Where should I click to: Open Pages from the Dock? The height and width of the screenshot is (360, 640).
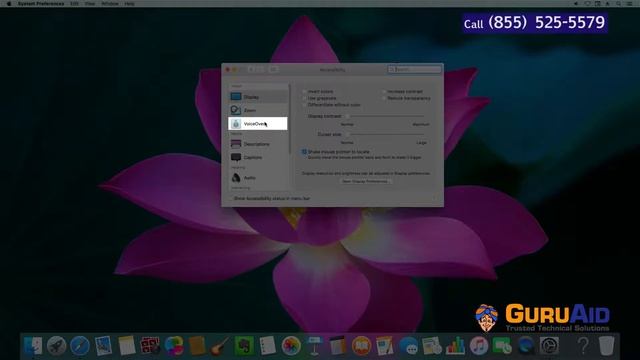tap(385, 346)
